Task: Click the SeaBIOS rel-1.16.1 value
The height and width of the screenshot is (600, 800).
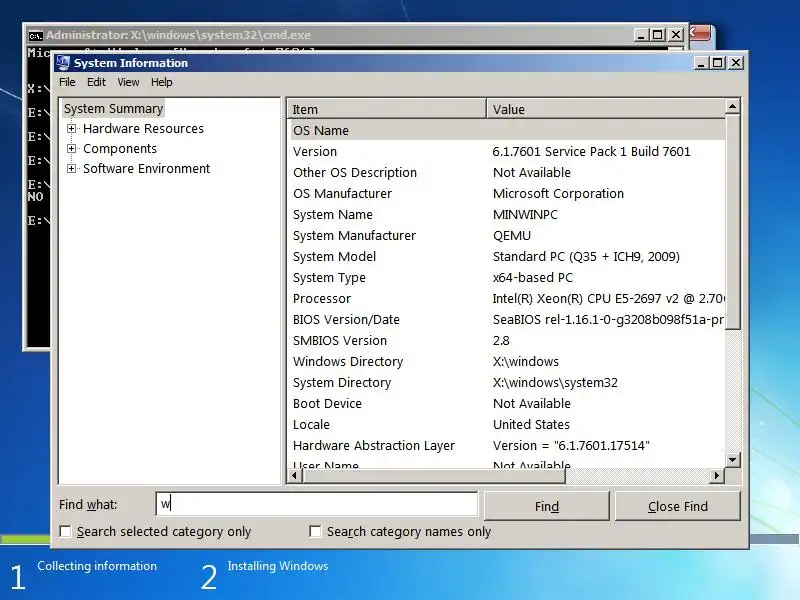Action: 608,319
